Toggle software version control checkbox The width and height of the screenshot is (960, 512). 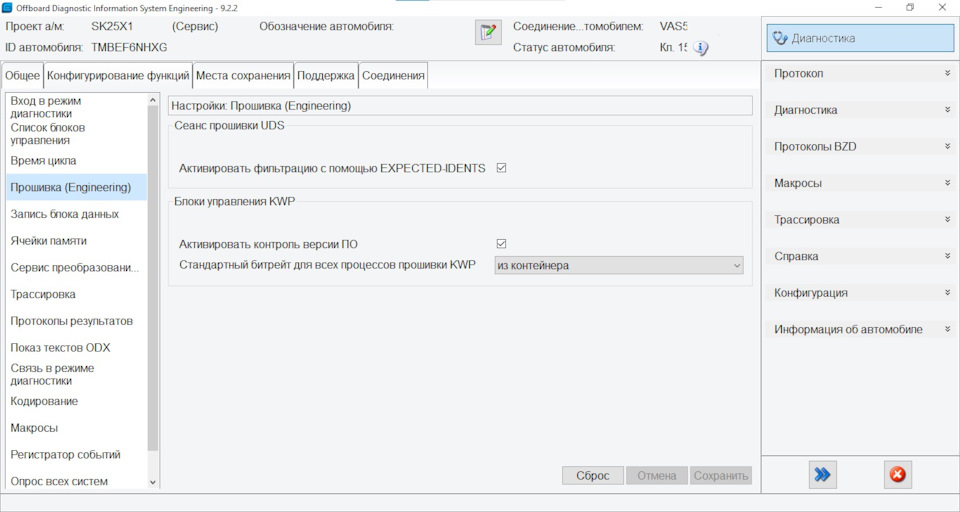pyautogui.click(x=501, y=244)
